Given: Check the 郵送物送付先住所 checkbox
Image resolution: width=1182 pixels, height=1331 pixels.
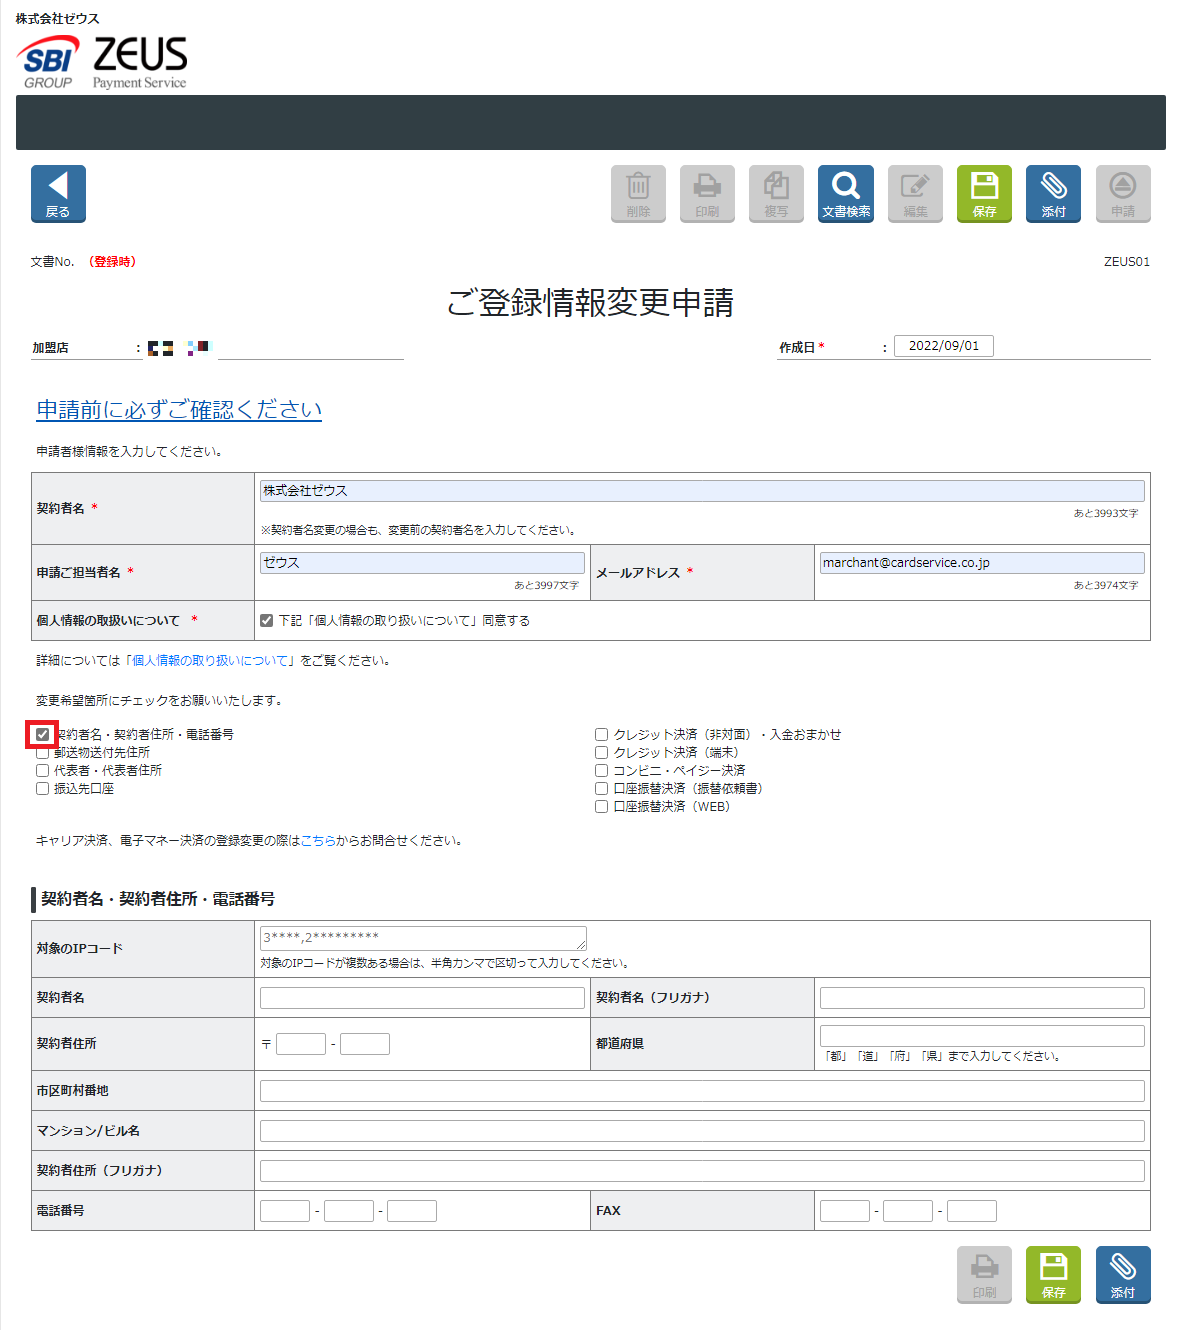Looking at the screenshot, I should tap(42, 753).
